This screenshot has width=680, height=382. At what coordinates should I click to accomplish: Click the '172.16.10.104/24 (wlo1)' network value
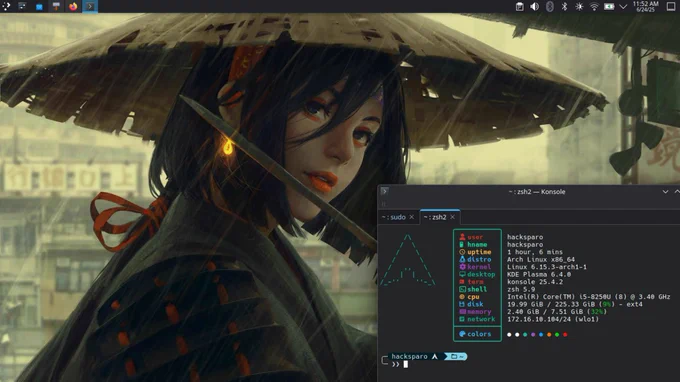coord(553,319)
